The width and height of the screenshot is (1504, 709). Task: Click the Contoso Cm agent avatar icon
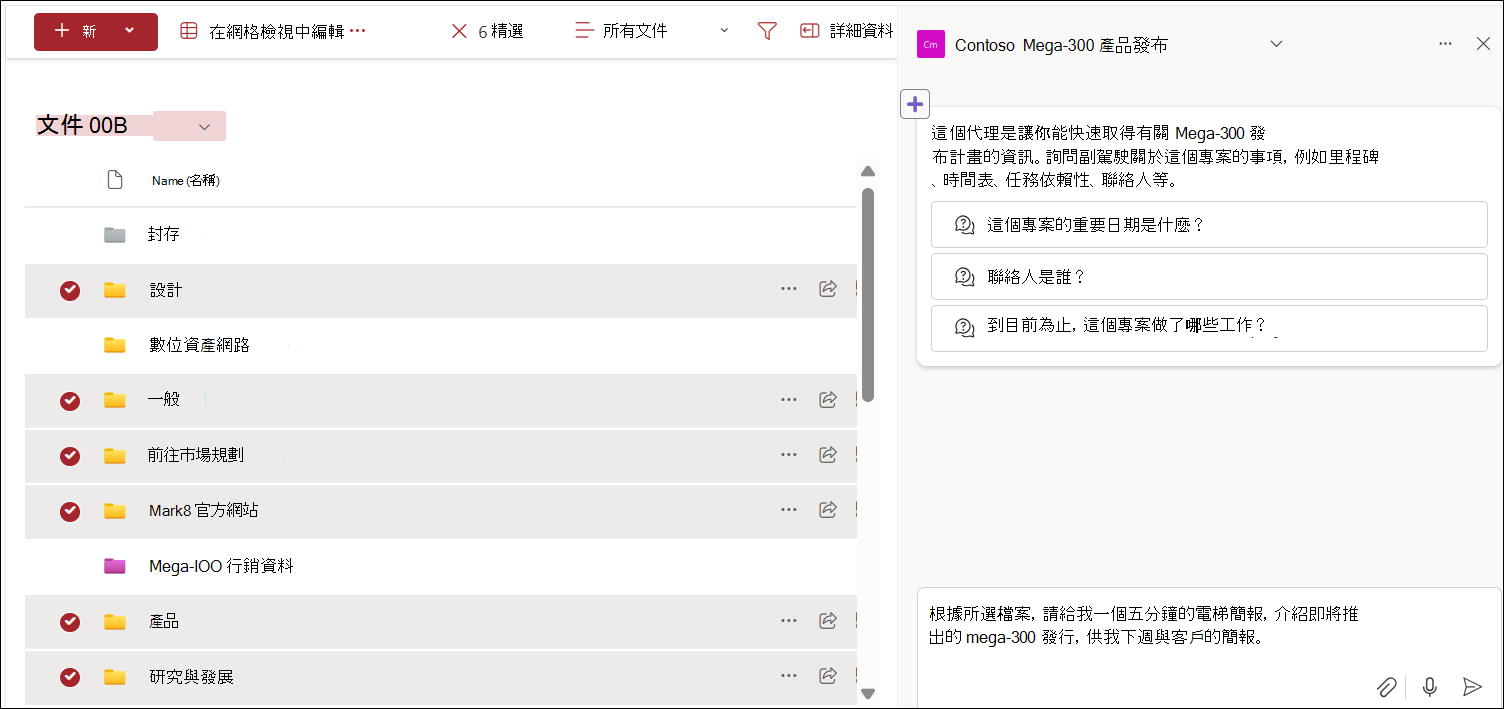coord(931,44)
